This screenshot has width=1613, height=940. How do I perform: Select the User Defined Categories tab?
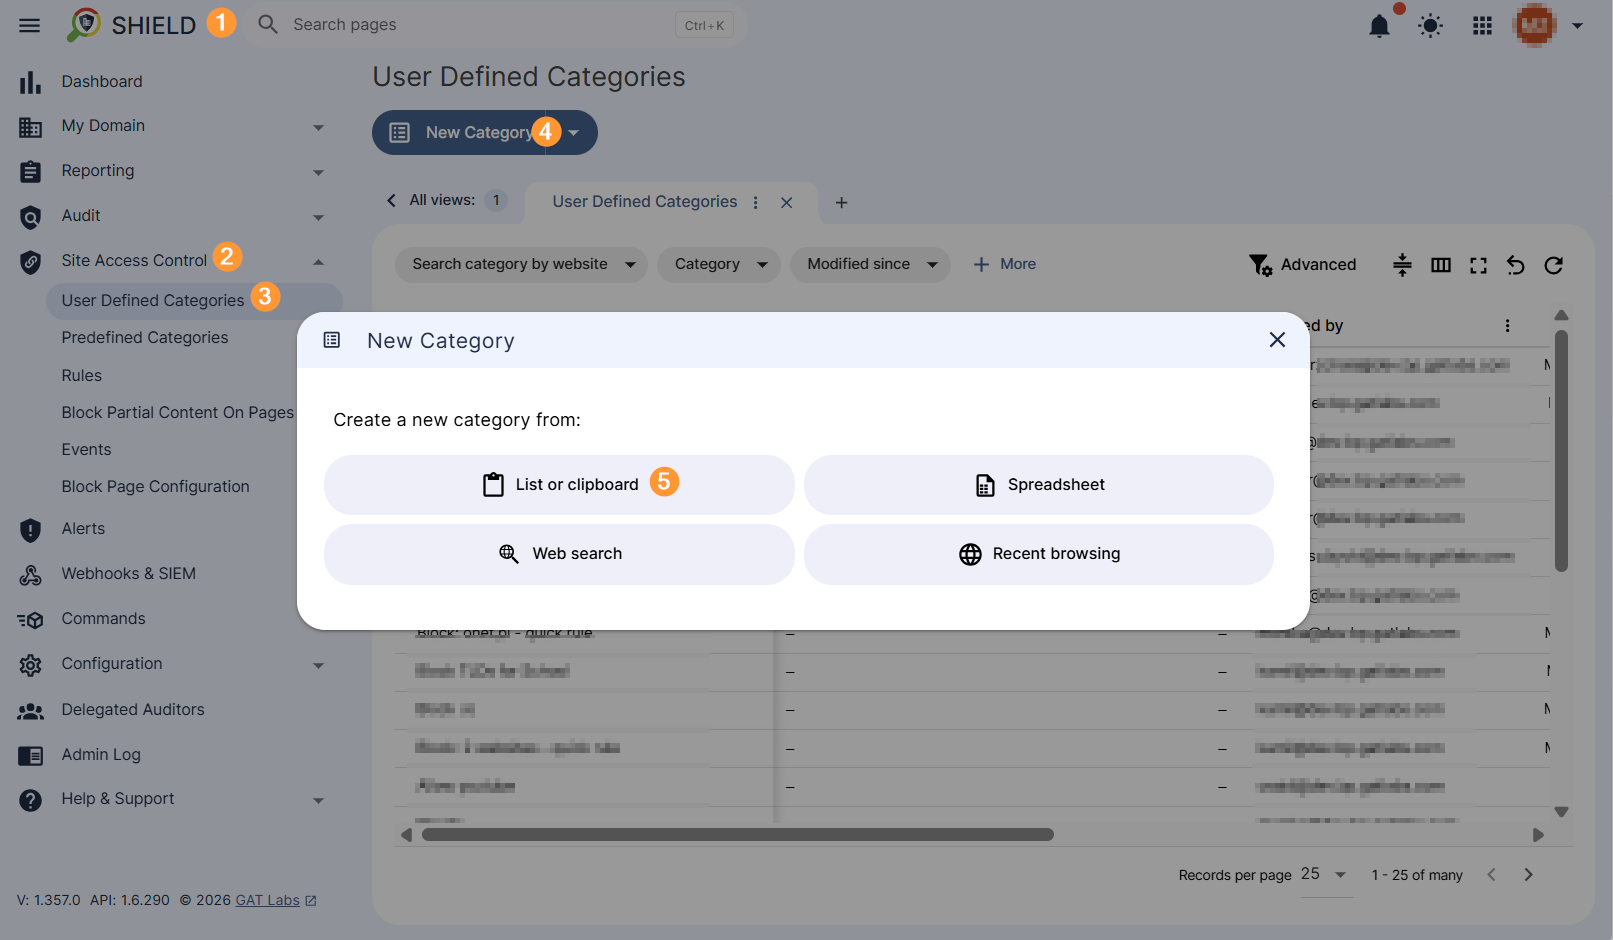pyautogui.click(x=645, y=201)
